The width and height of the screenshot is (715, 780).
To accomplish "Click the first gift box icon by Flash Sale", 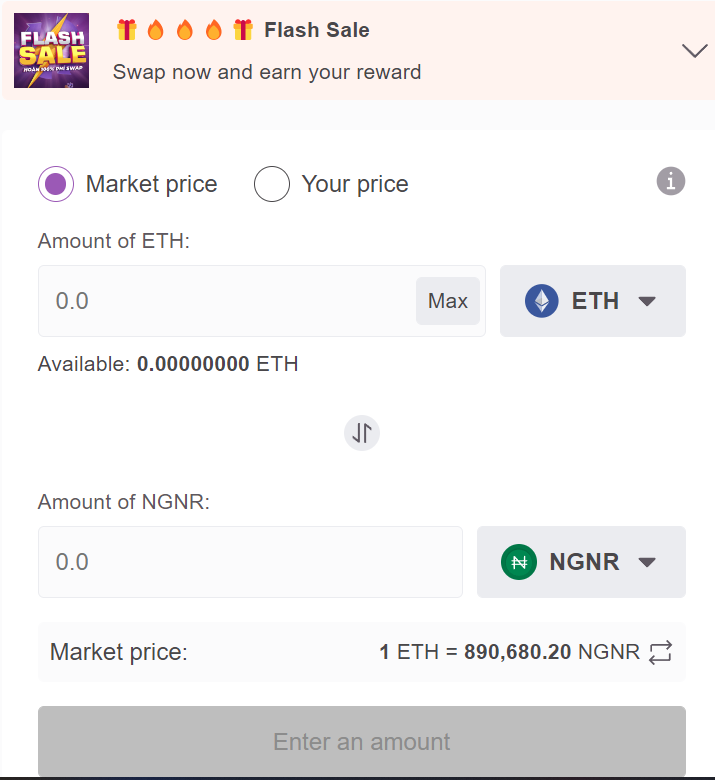I will [x=127, y=30].
